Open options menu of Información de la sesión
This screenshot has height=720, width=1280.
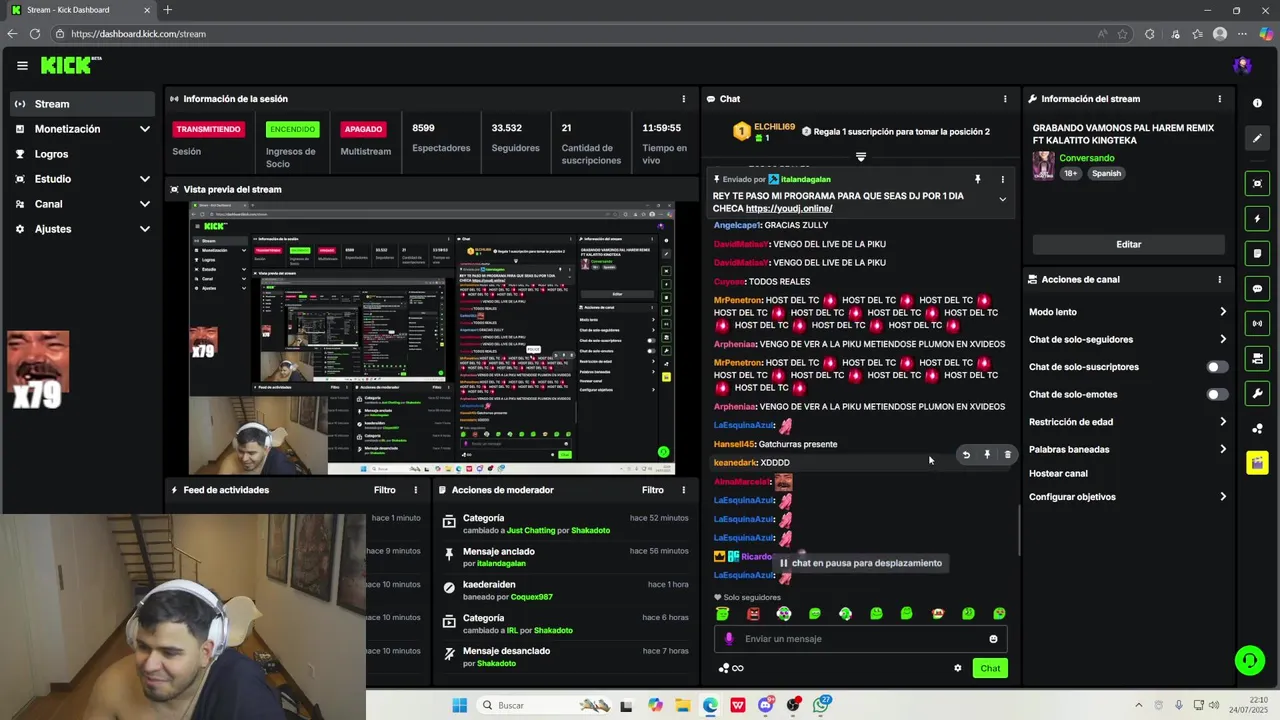click(x=684, y=99)
